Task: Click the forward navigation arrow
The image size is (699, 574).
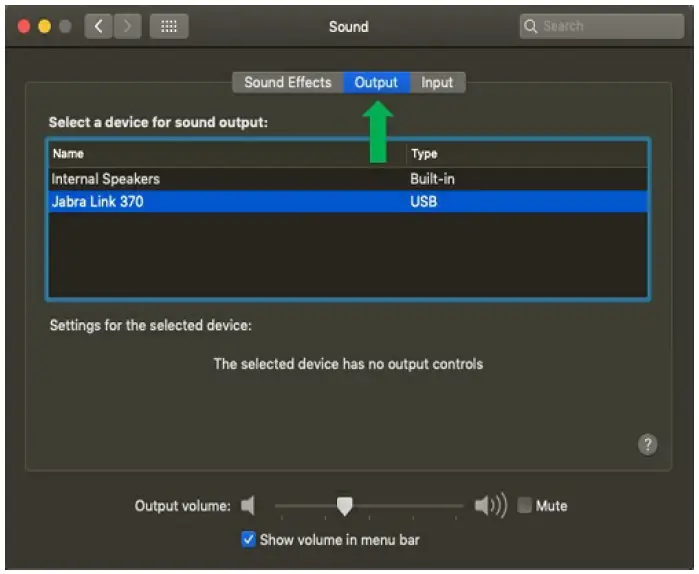Action: (128, 27)
